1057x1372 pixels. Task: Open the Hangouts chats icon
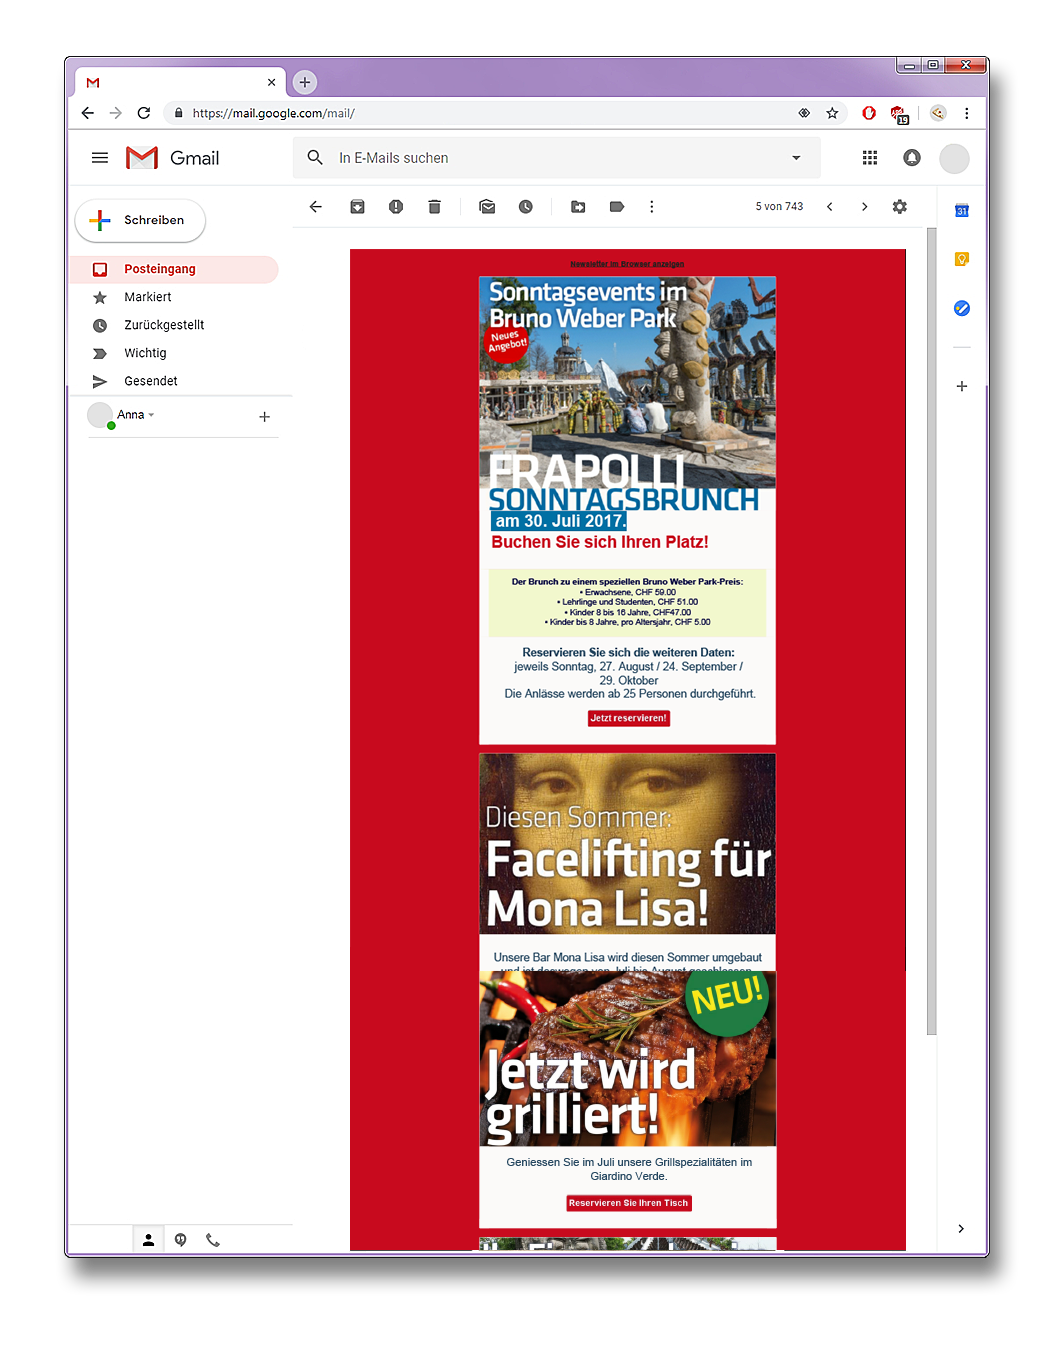click(x=181, y=1240)
